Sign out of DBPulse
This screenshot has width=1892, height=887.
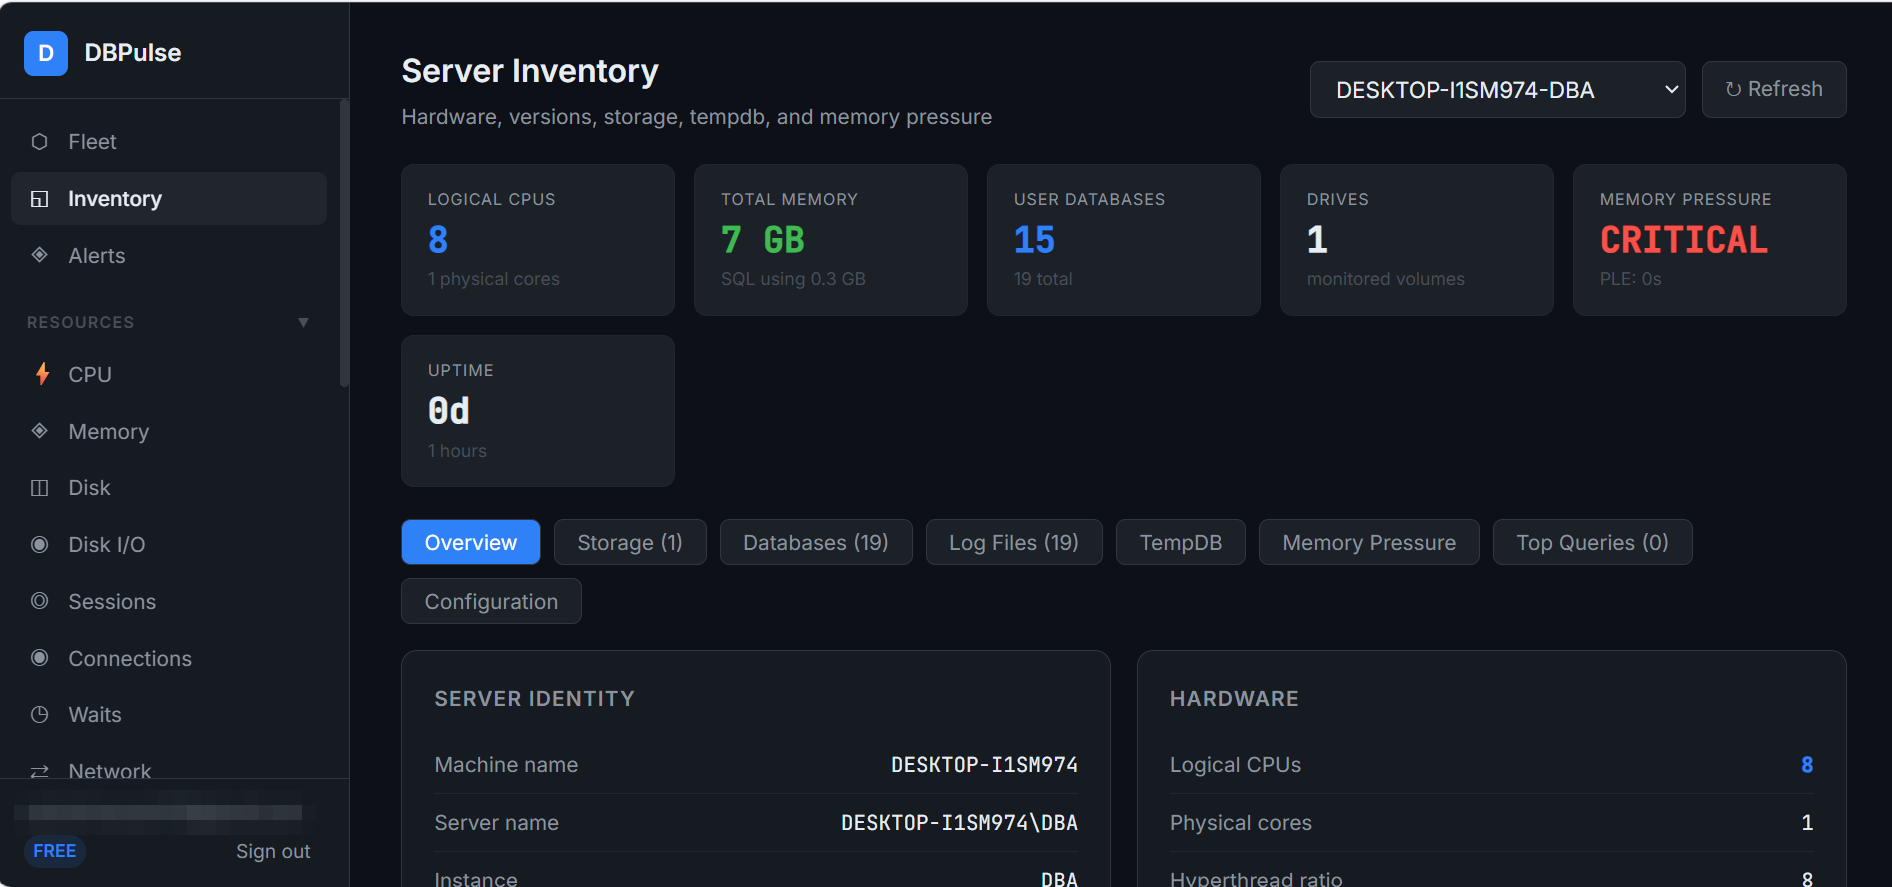coord(273,851)
